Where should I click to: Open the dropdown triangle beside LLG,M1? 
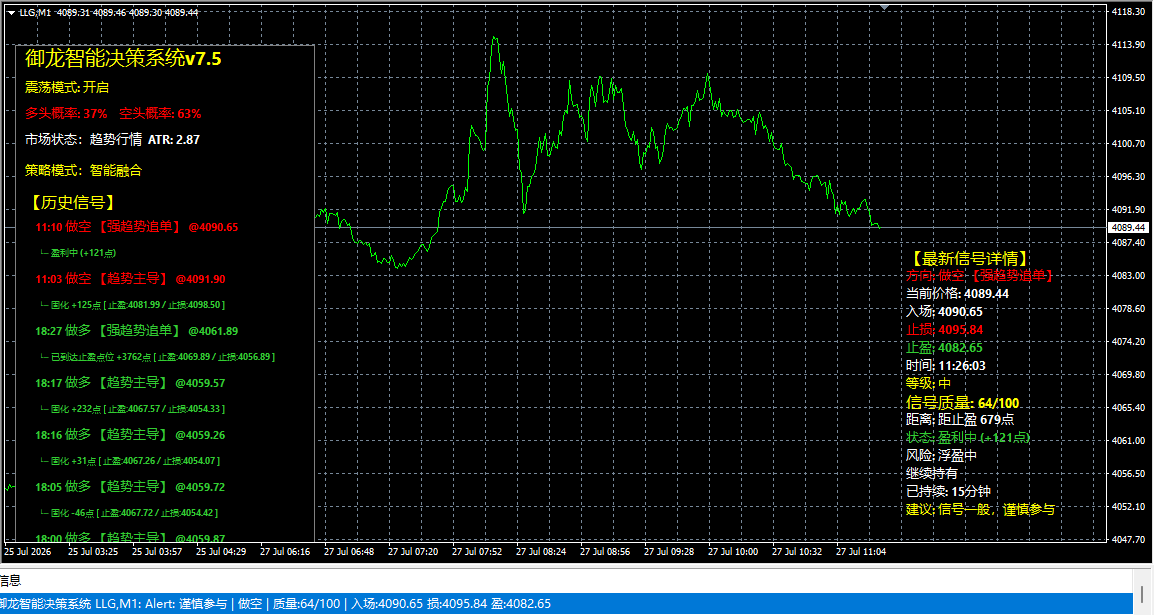[11, 13]
